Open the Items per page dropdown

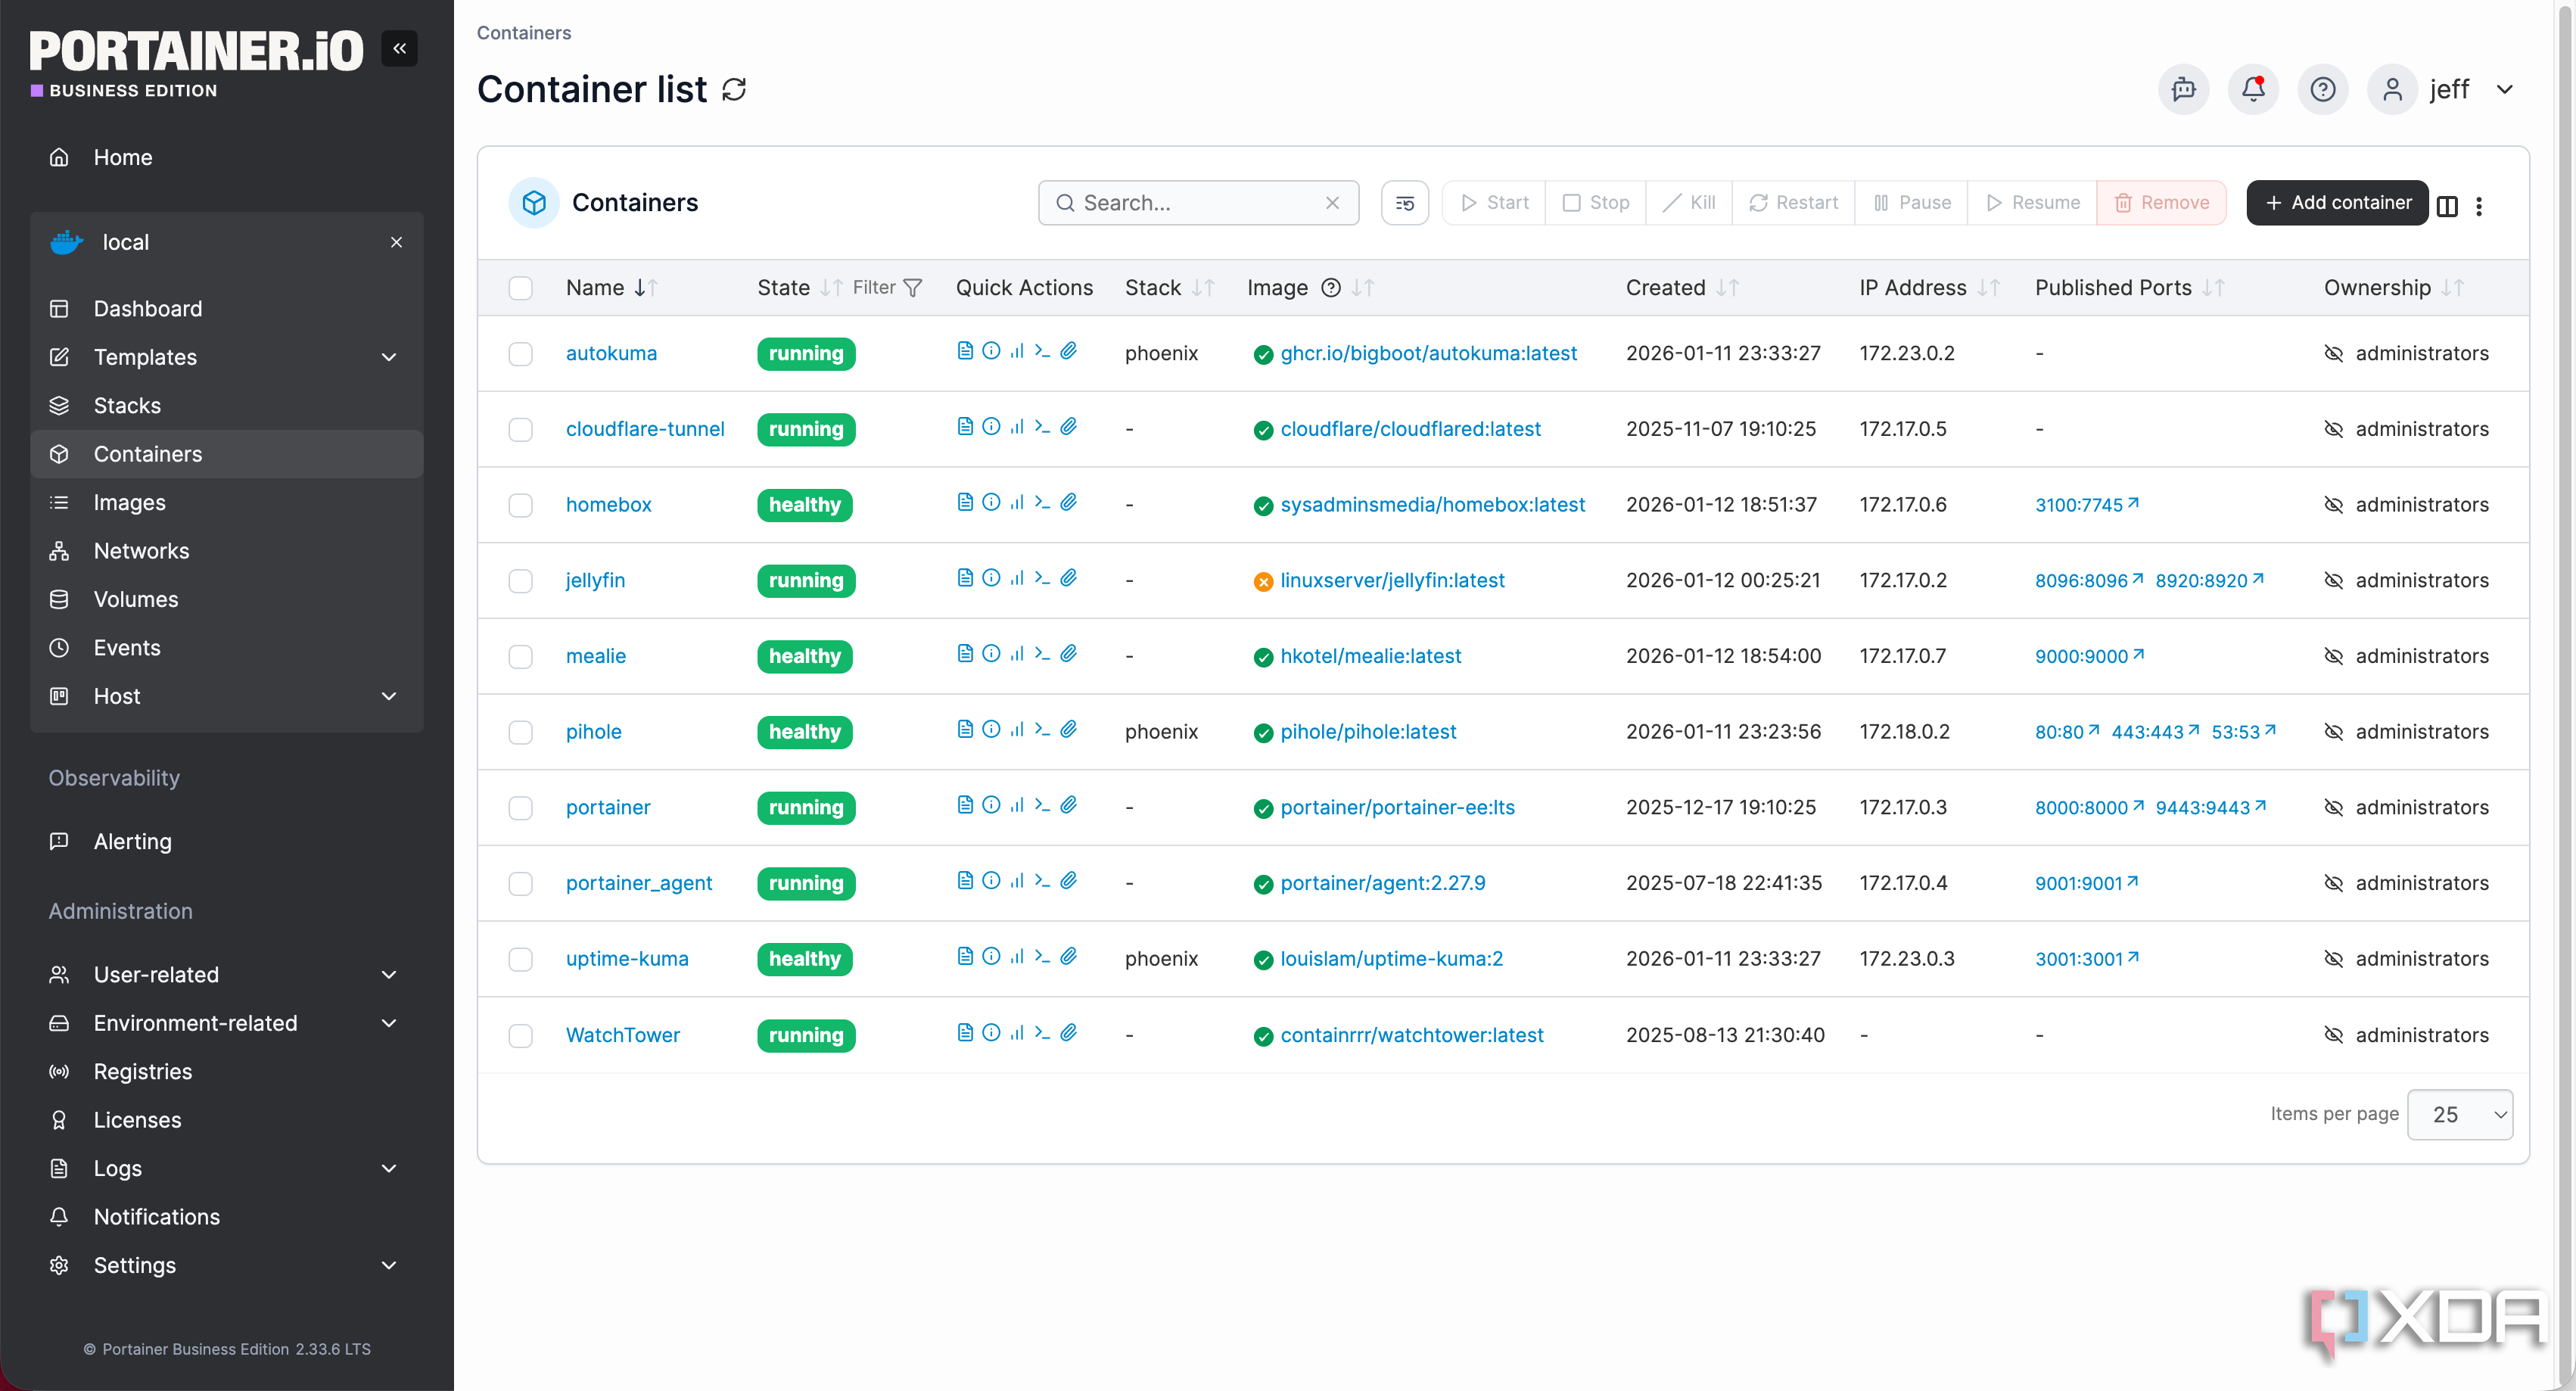pos(2459,1114)
